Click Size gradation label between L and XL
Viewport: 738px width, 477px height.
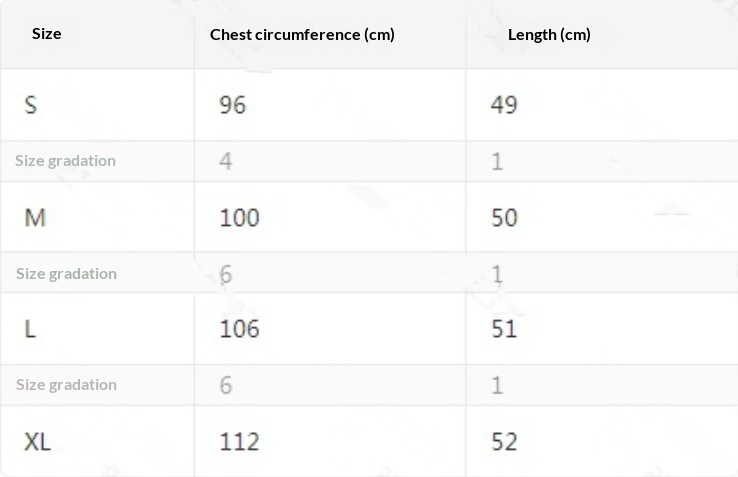click(66, 384)
